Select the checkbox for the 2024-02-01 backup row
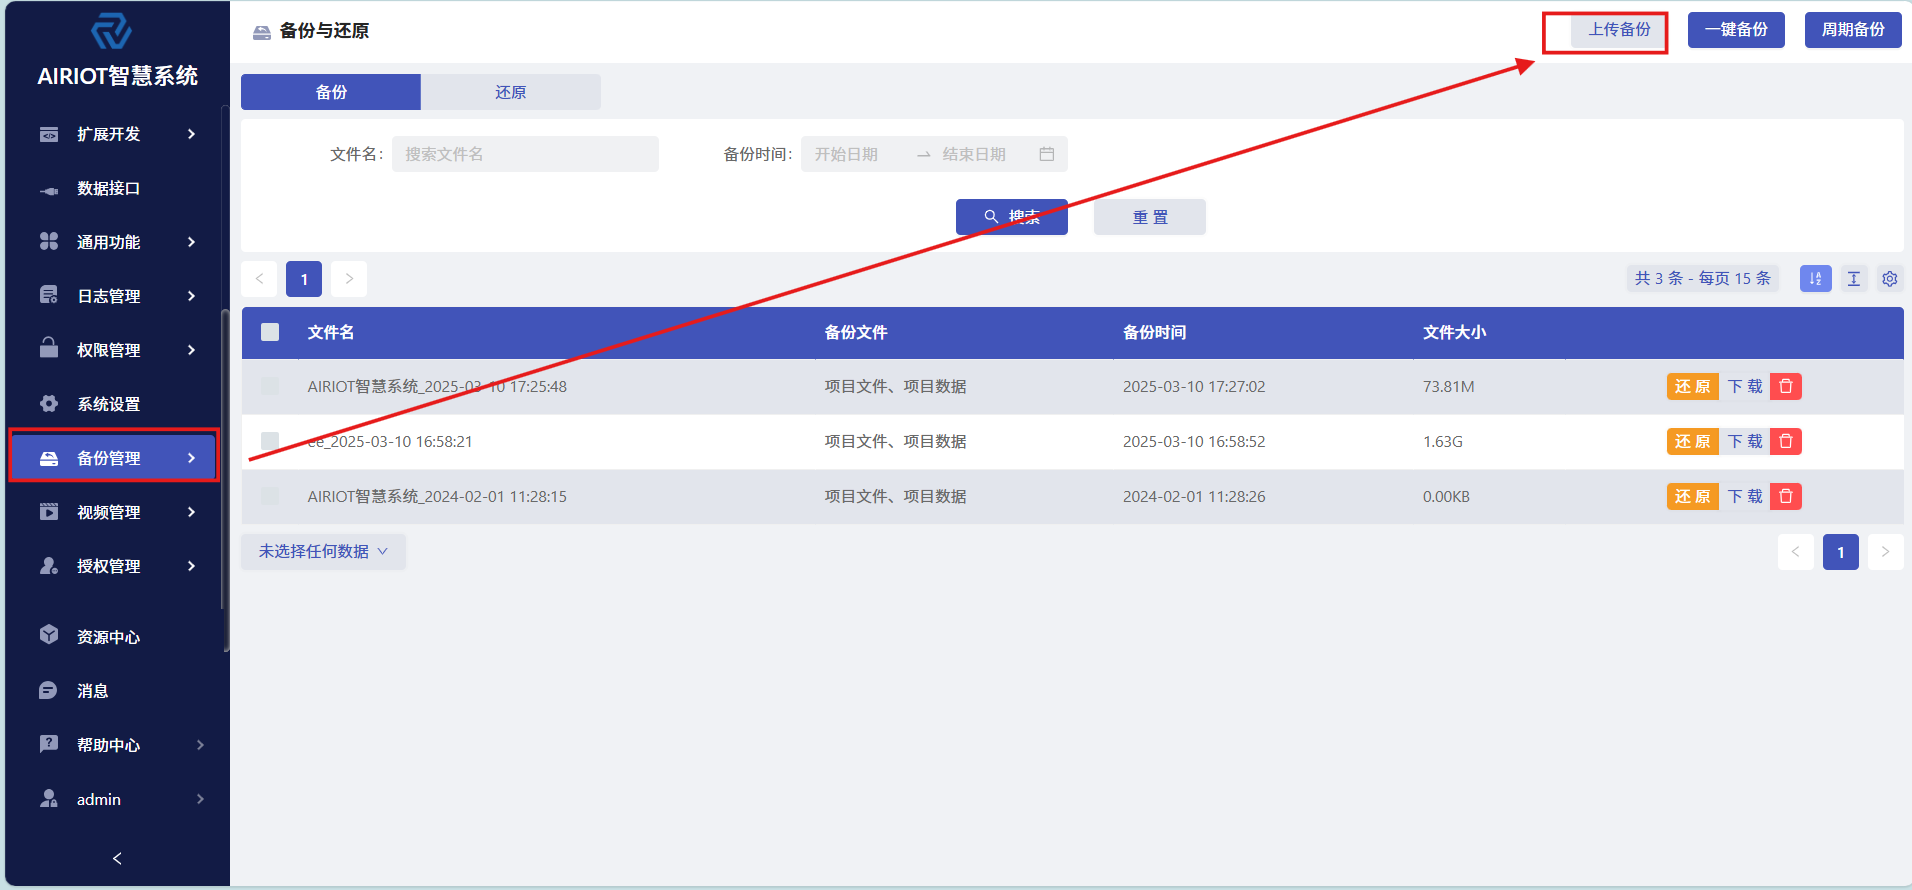Viewport: 1912px width, 890px height. [x=270, y=496]
